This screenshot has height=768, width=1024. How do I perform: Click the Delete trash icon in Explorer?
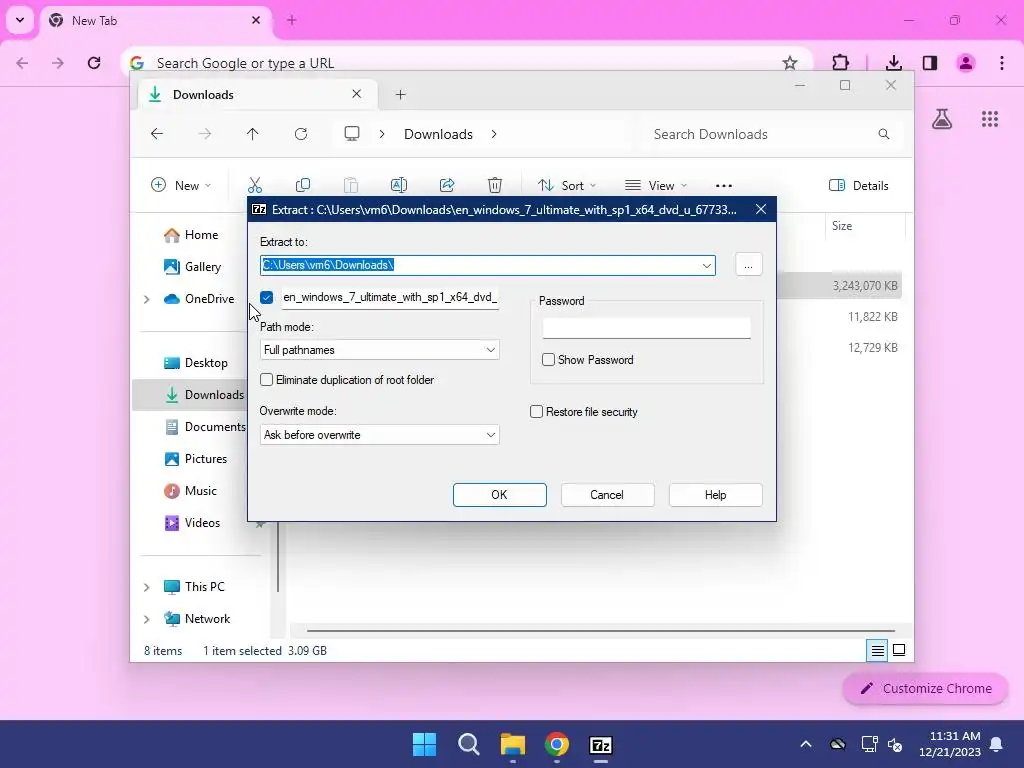tap(495, 185)
